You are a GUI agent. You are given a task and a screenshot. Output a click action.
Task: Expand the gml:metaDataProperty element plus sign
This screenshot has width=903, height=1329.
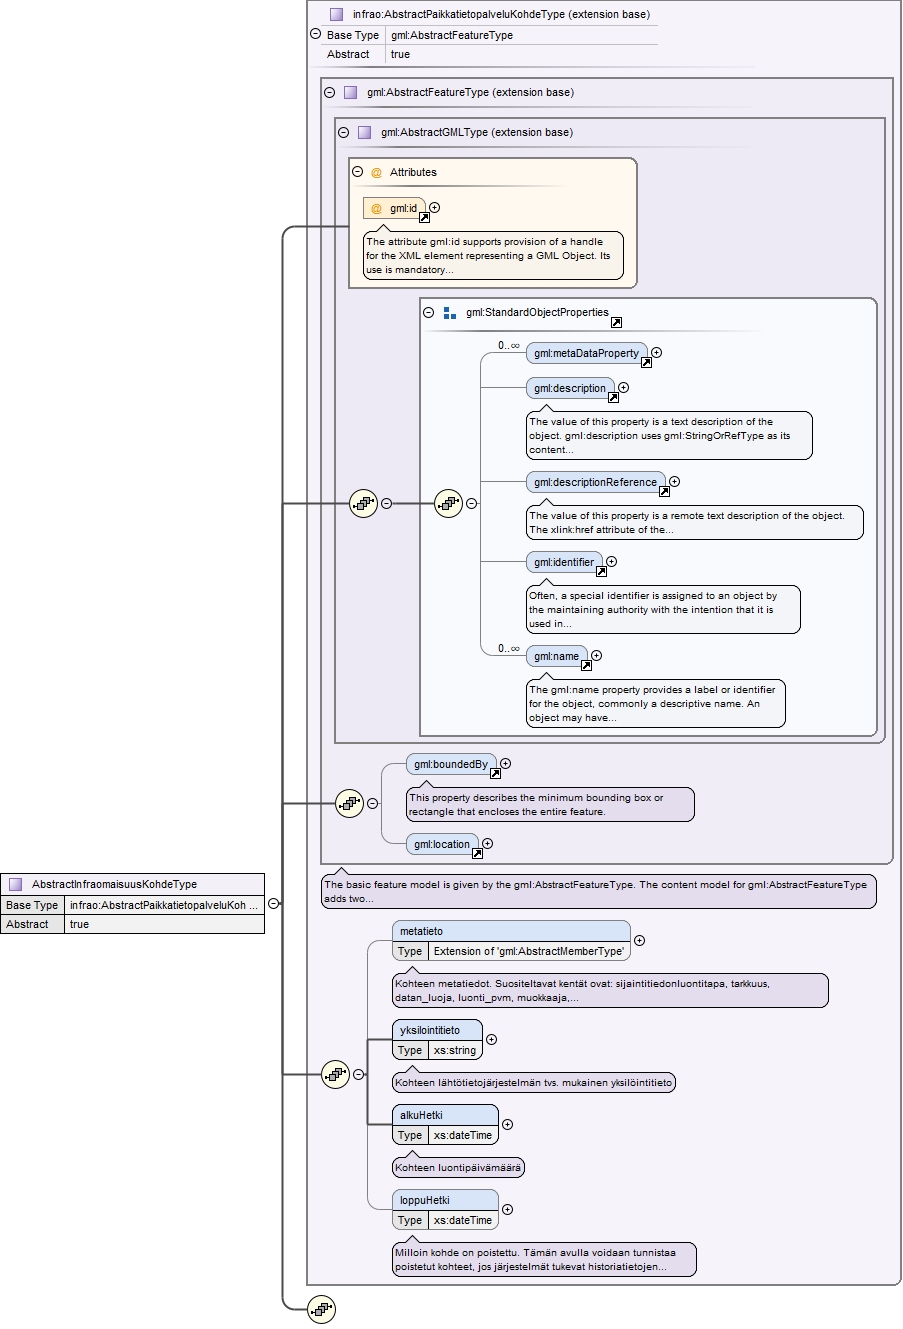(x=657, y=352)
